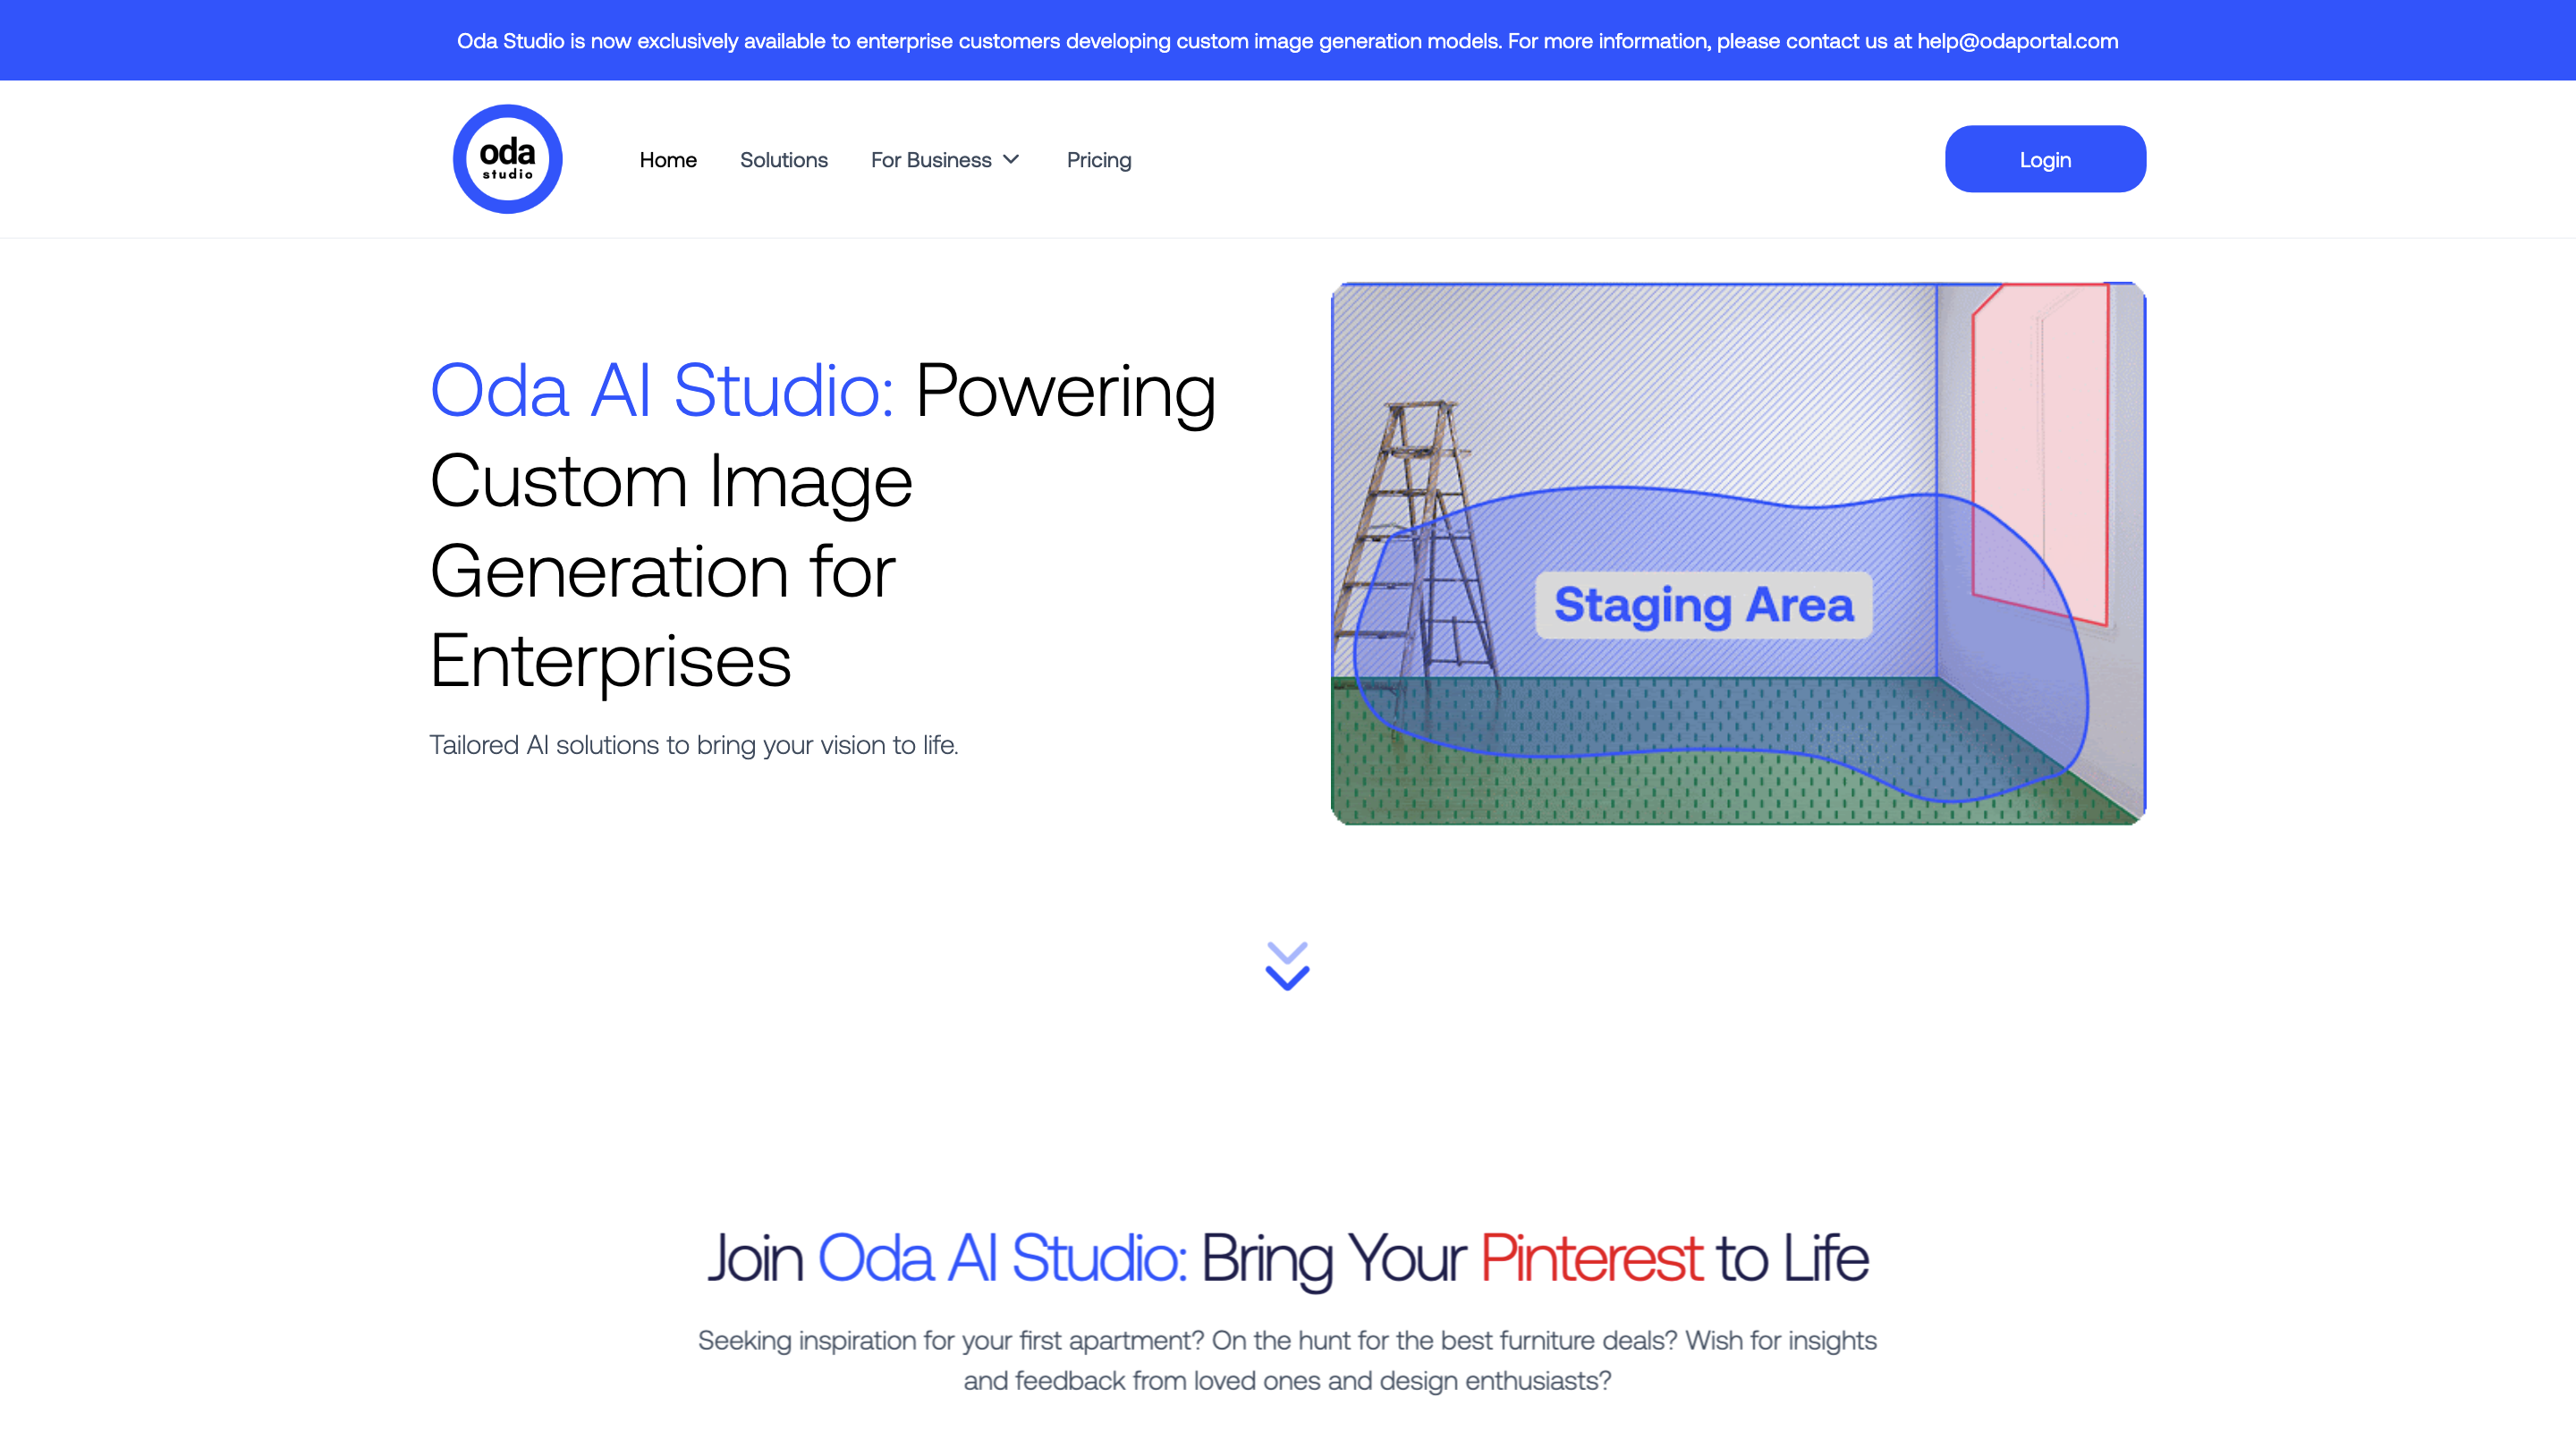Open the Solutions page

tap(784, 159)
